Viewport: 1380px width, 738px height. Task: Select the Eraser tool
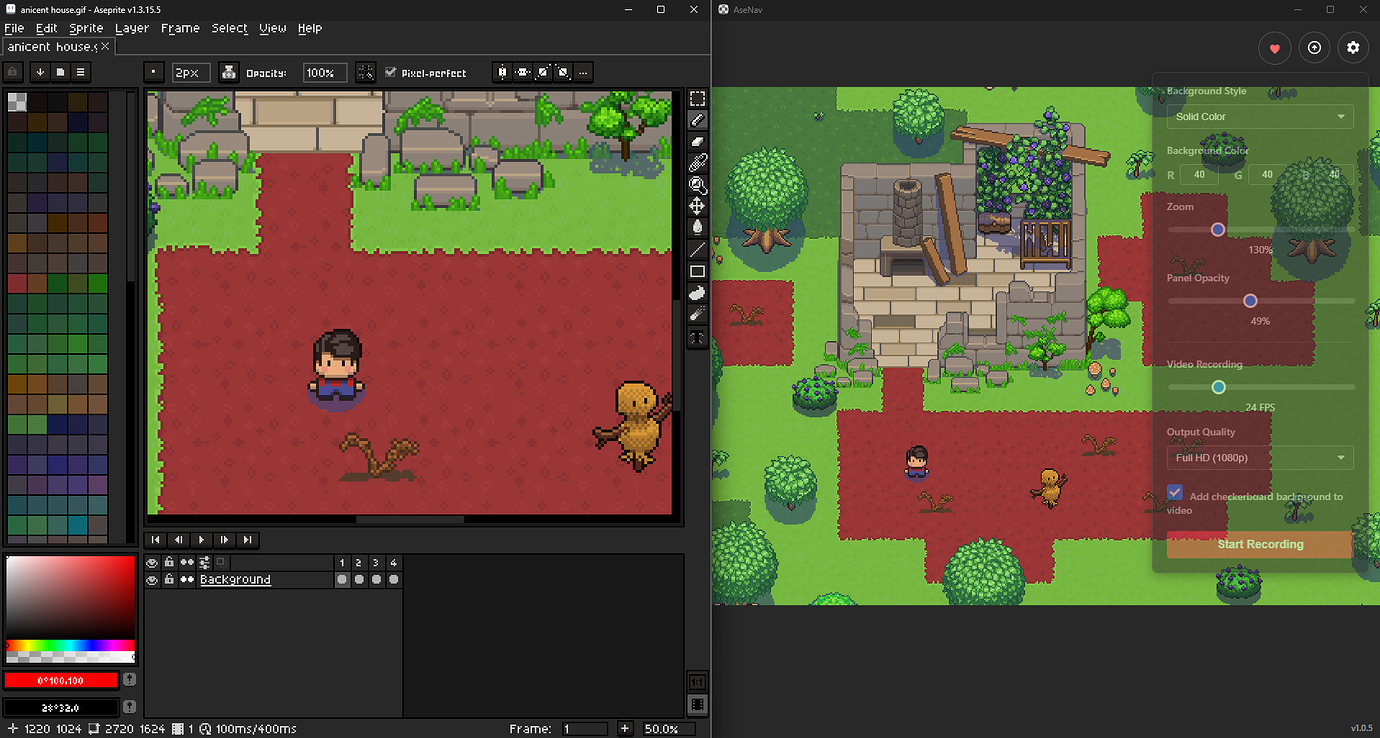(697, 141)
